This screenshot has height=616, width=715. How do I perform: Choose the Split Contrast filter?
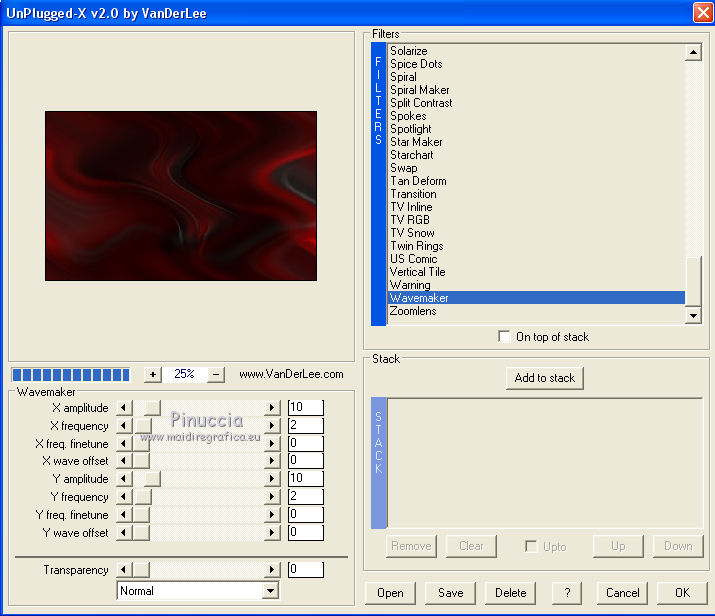[x=421, y=103]
